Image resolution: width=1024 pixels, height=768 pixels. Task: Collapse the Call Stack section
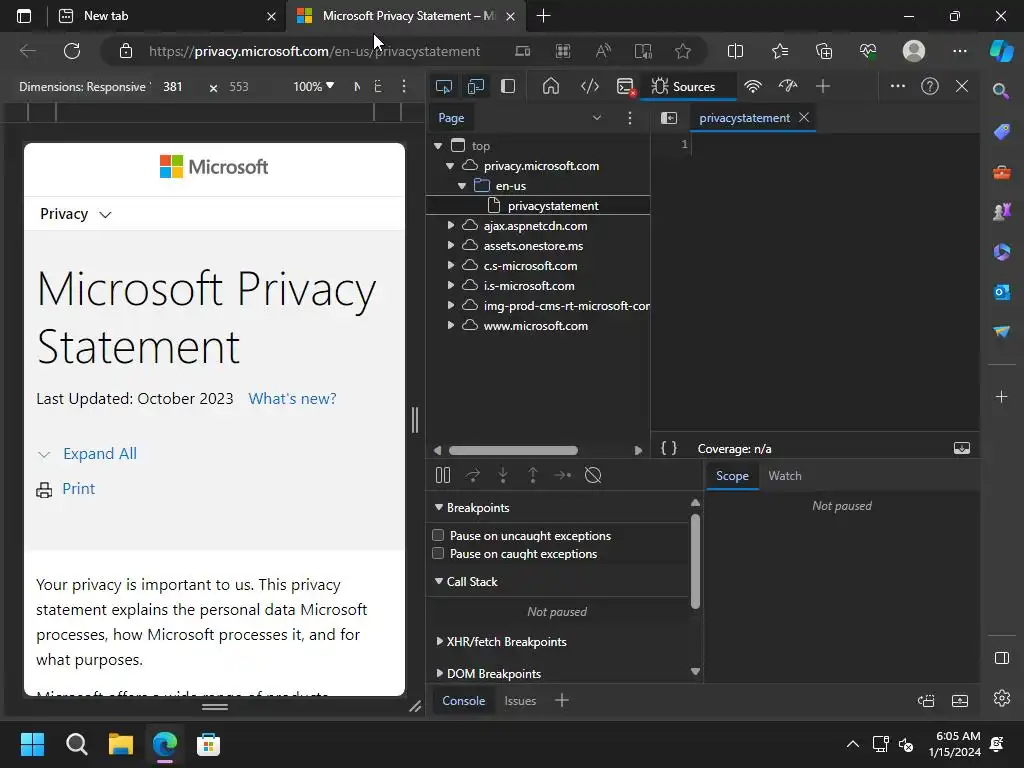click(x=438, y=581)
